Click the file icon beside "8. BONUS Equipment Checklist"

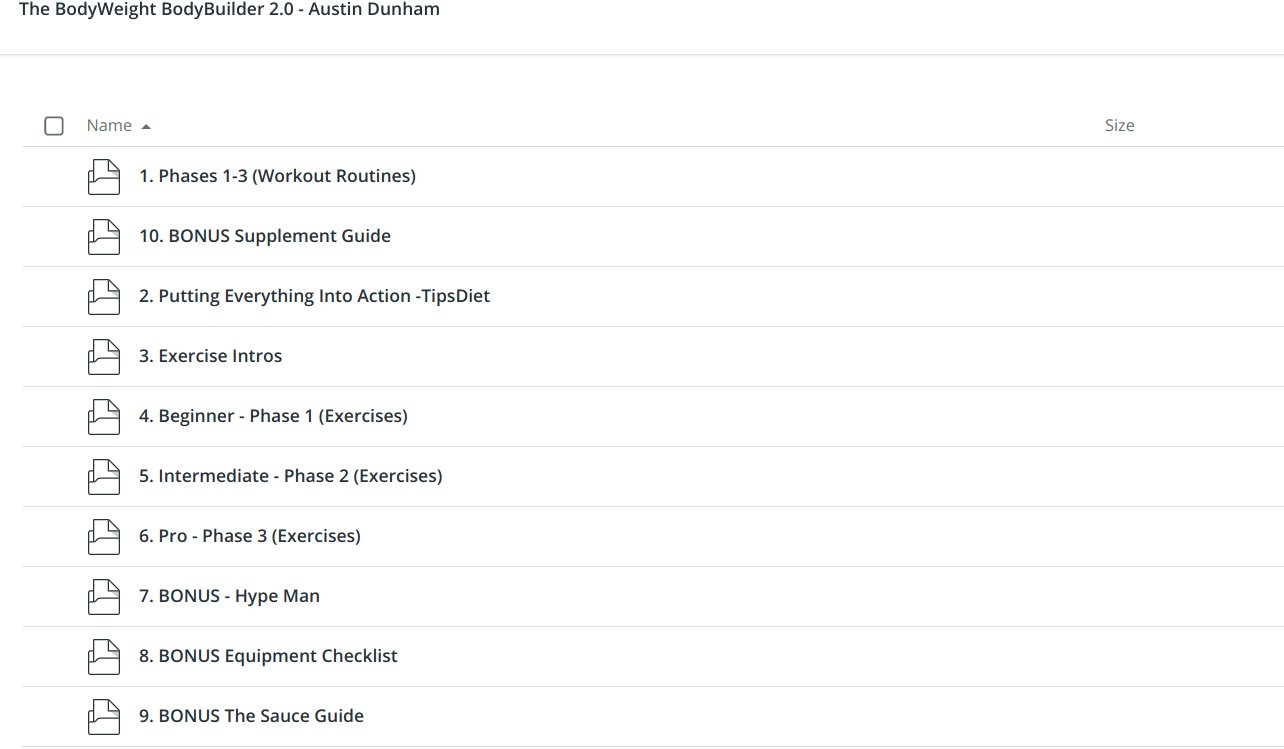pyautogui.click(x=103, y=657)
